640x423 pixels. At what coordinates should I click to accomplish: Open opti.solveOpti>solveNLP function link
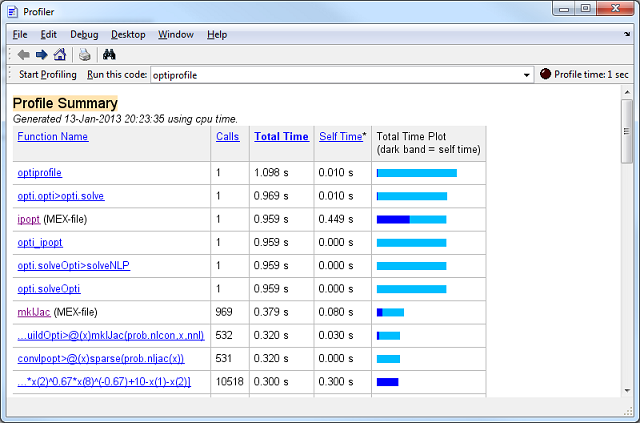pos(74,266)
